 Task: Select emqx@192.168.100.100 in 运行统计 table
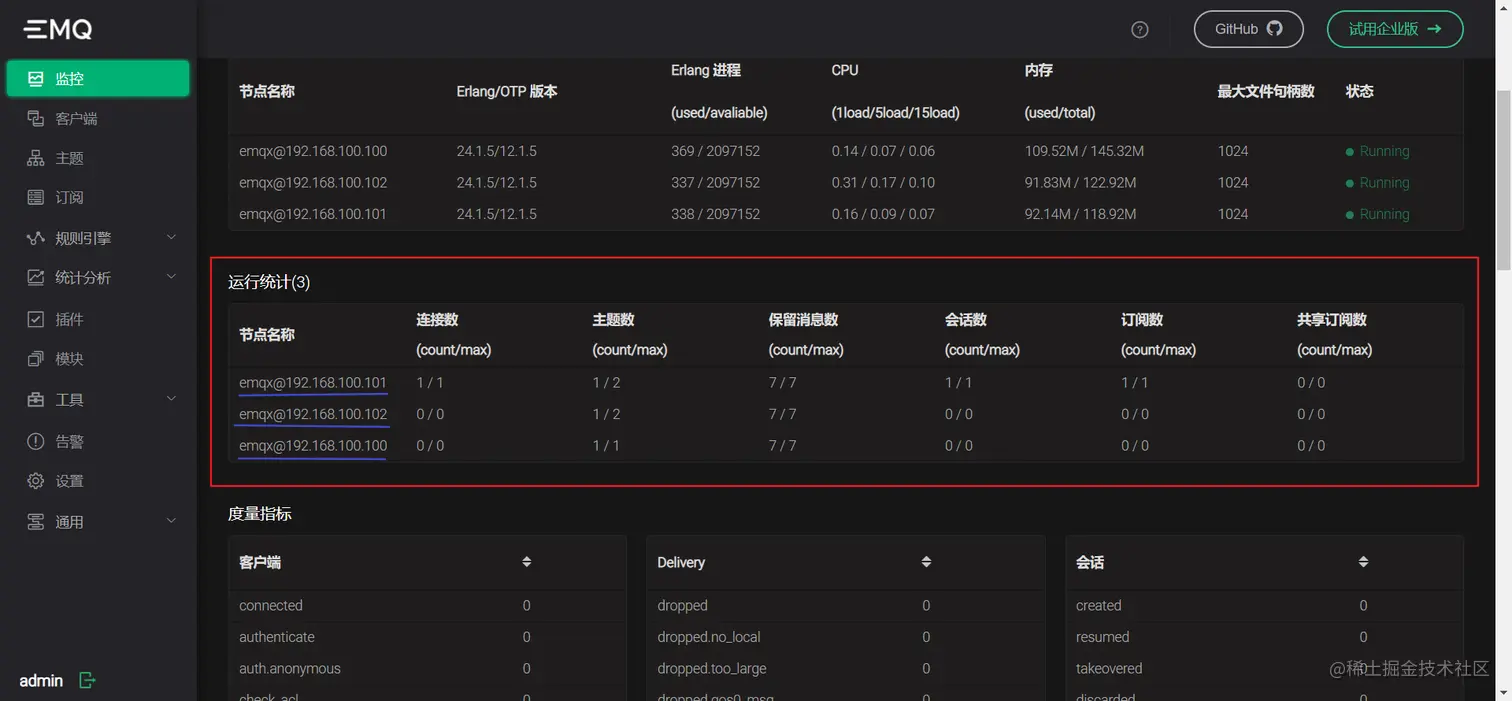pyautogui.click(x=313, y=445)
